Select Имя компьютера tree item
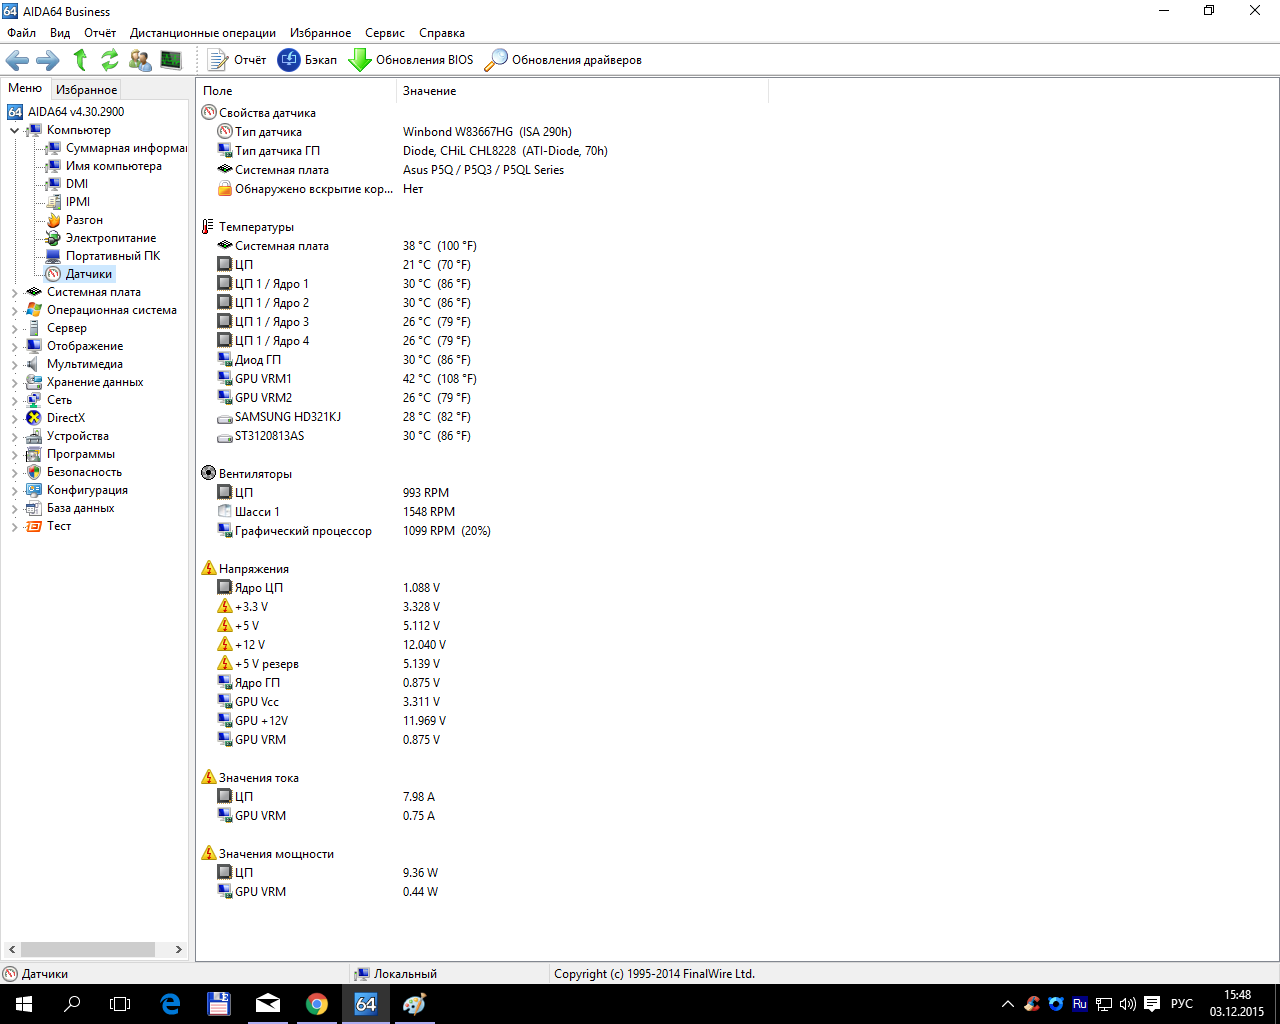The width and height of the screenshot is (1280, 1024). click(x=113, y=166)
